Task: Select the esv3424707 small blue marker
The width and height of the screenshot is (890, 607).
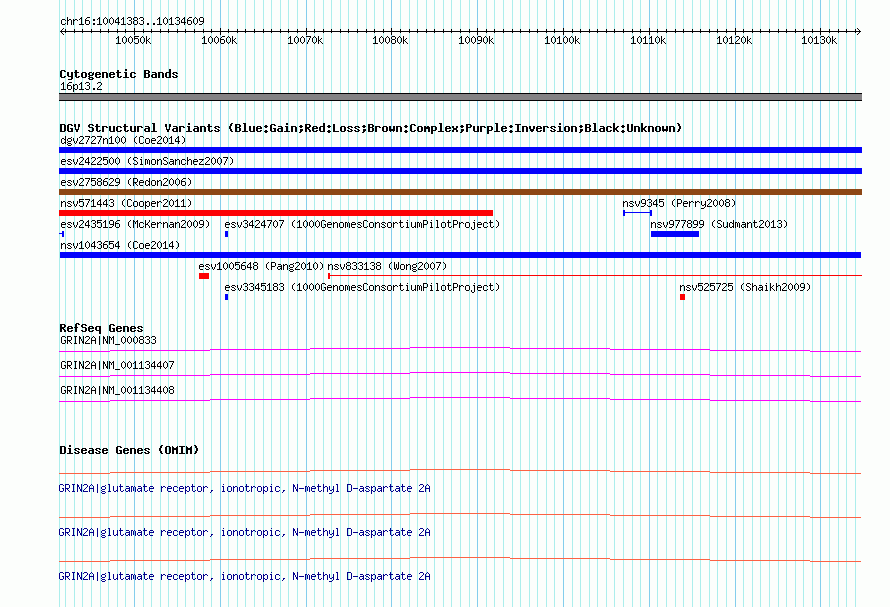Action: click(226, 234)
